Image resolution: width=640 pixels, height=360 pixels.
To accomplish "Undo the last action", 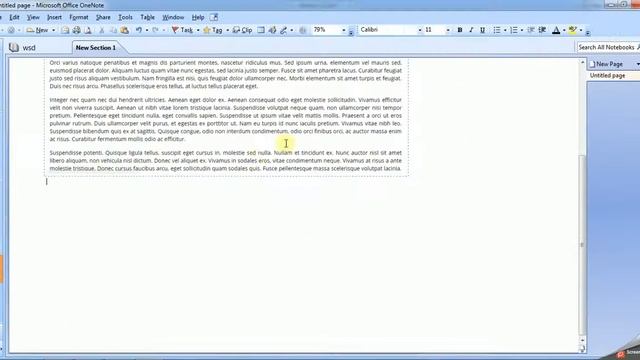I will (139, 30).
